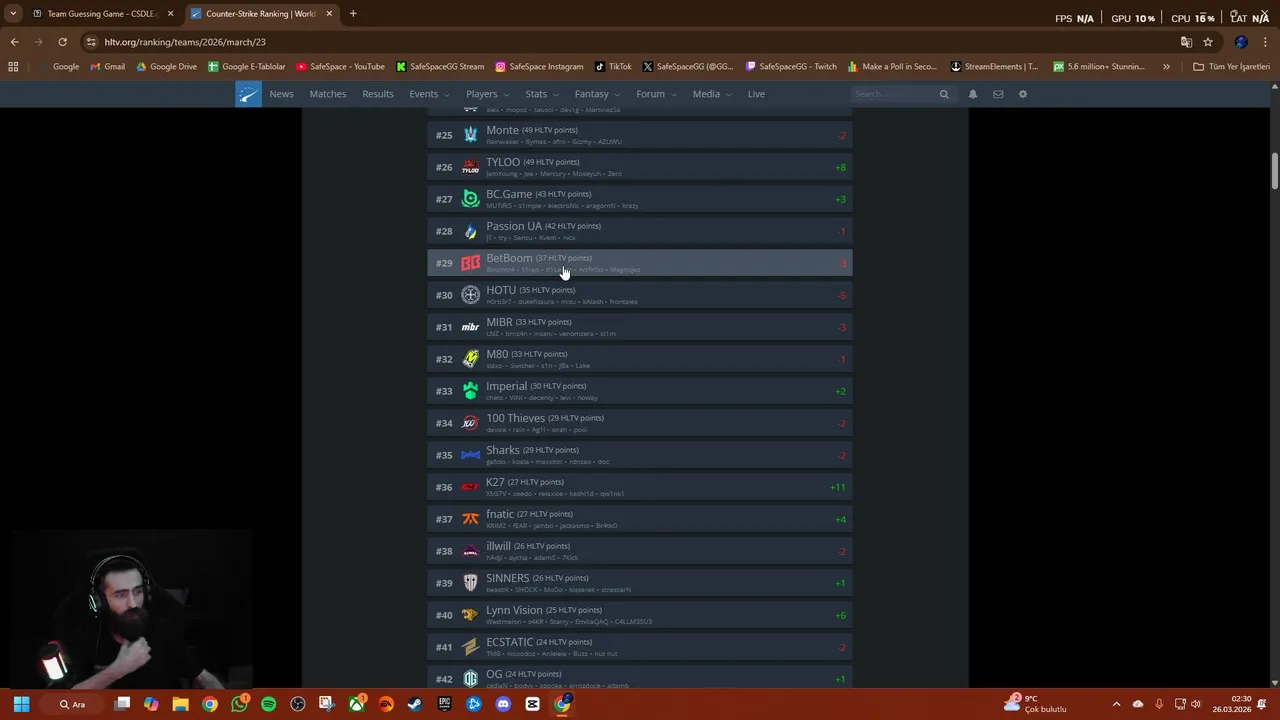Open Tüm Yer İşaretleri bookmarks folder
1280x720 pixels.
click(1231, 67)
